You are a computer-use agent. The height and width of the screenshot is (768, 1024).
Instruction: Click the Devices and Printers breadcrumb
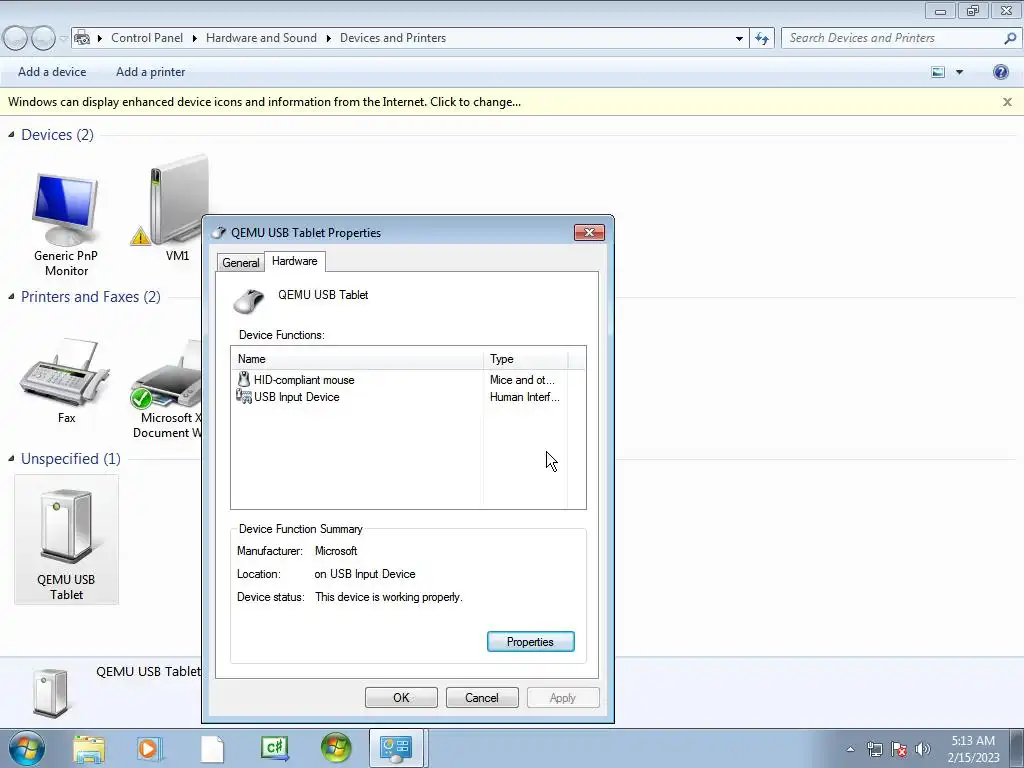[393, 38]
